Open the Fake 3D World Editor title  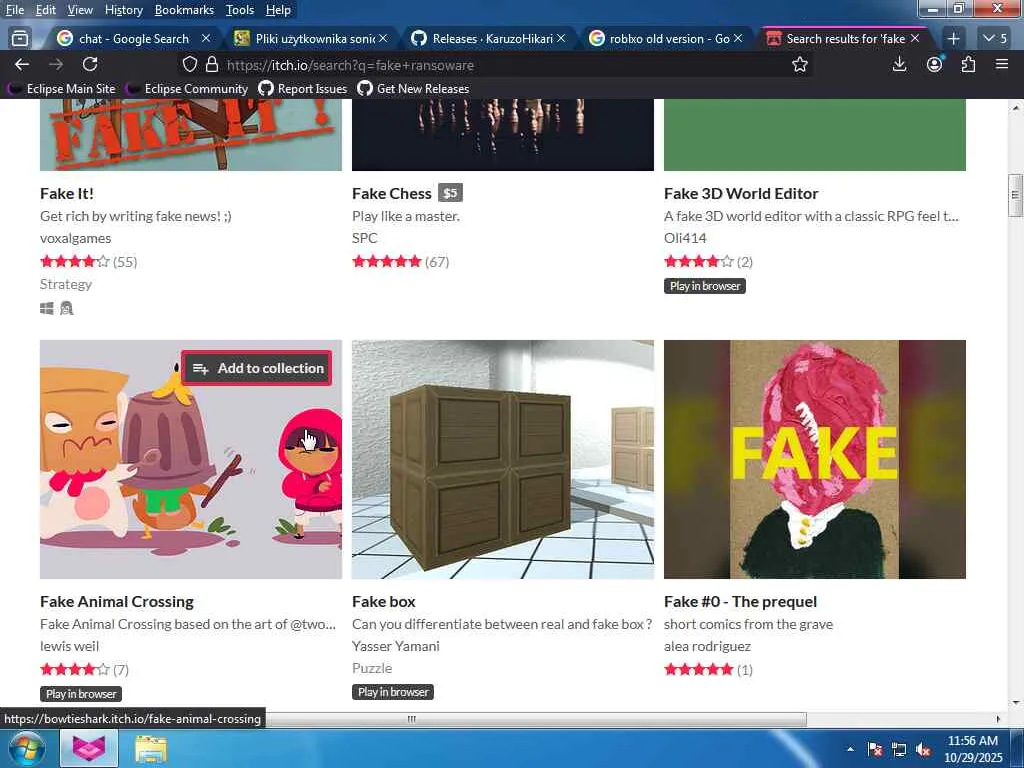(x=741, y=193)
